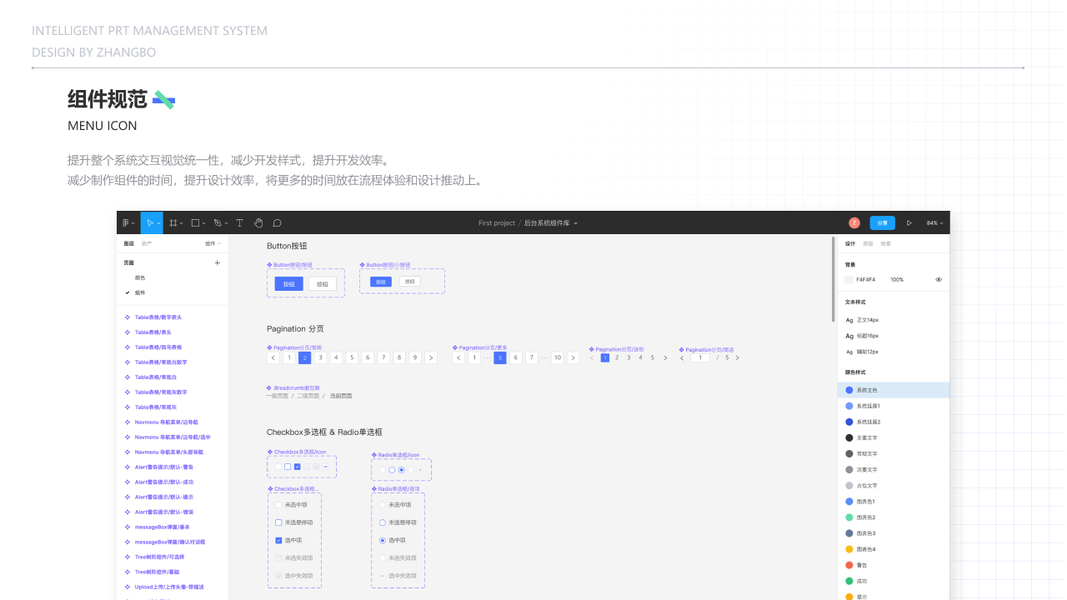Click the large blue 按钮 button

click(289, 284)
